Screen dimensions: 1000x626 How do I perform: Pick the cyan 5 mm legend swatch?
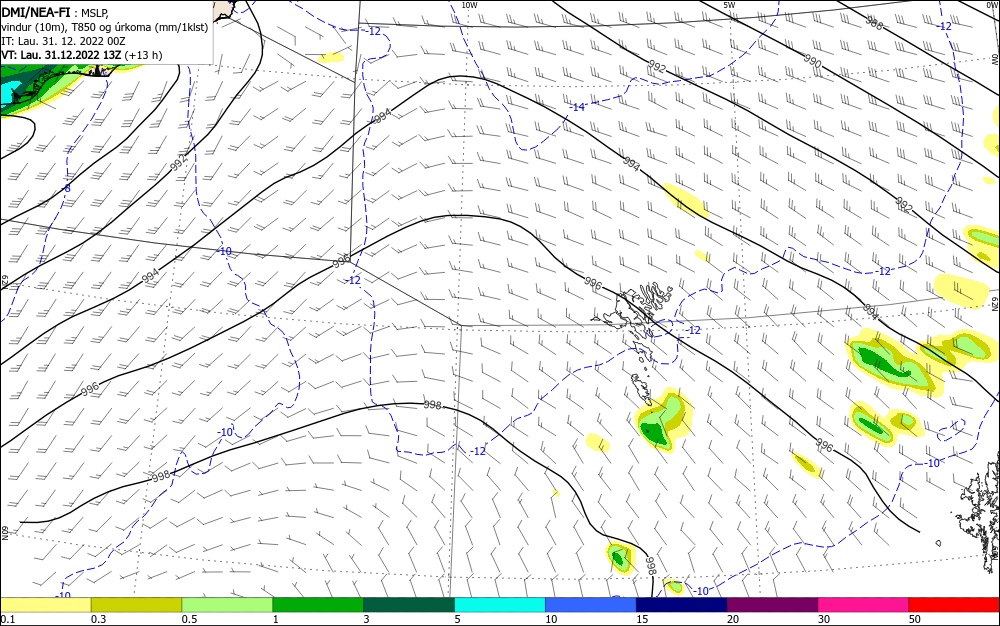500,605
